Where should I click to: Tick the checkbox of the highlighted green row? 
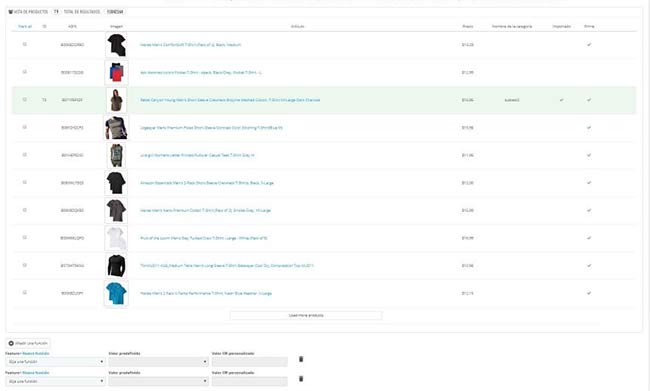point(24,100)
